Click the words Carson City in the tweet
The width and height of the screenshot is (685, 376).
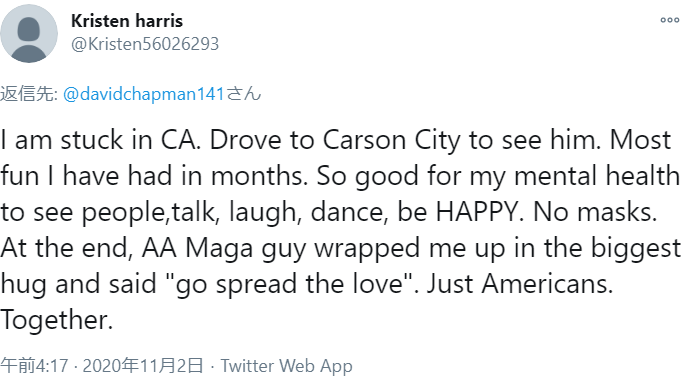pyautogui.click(x=391, y=141)
